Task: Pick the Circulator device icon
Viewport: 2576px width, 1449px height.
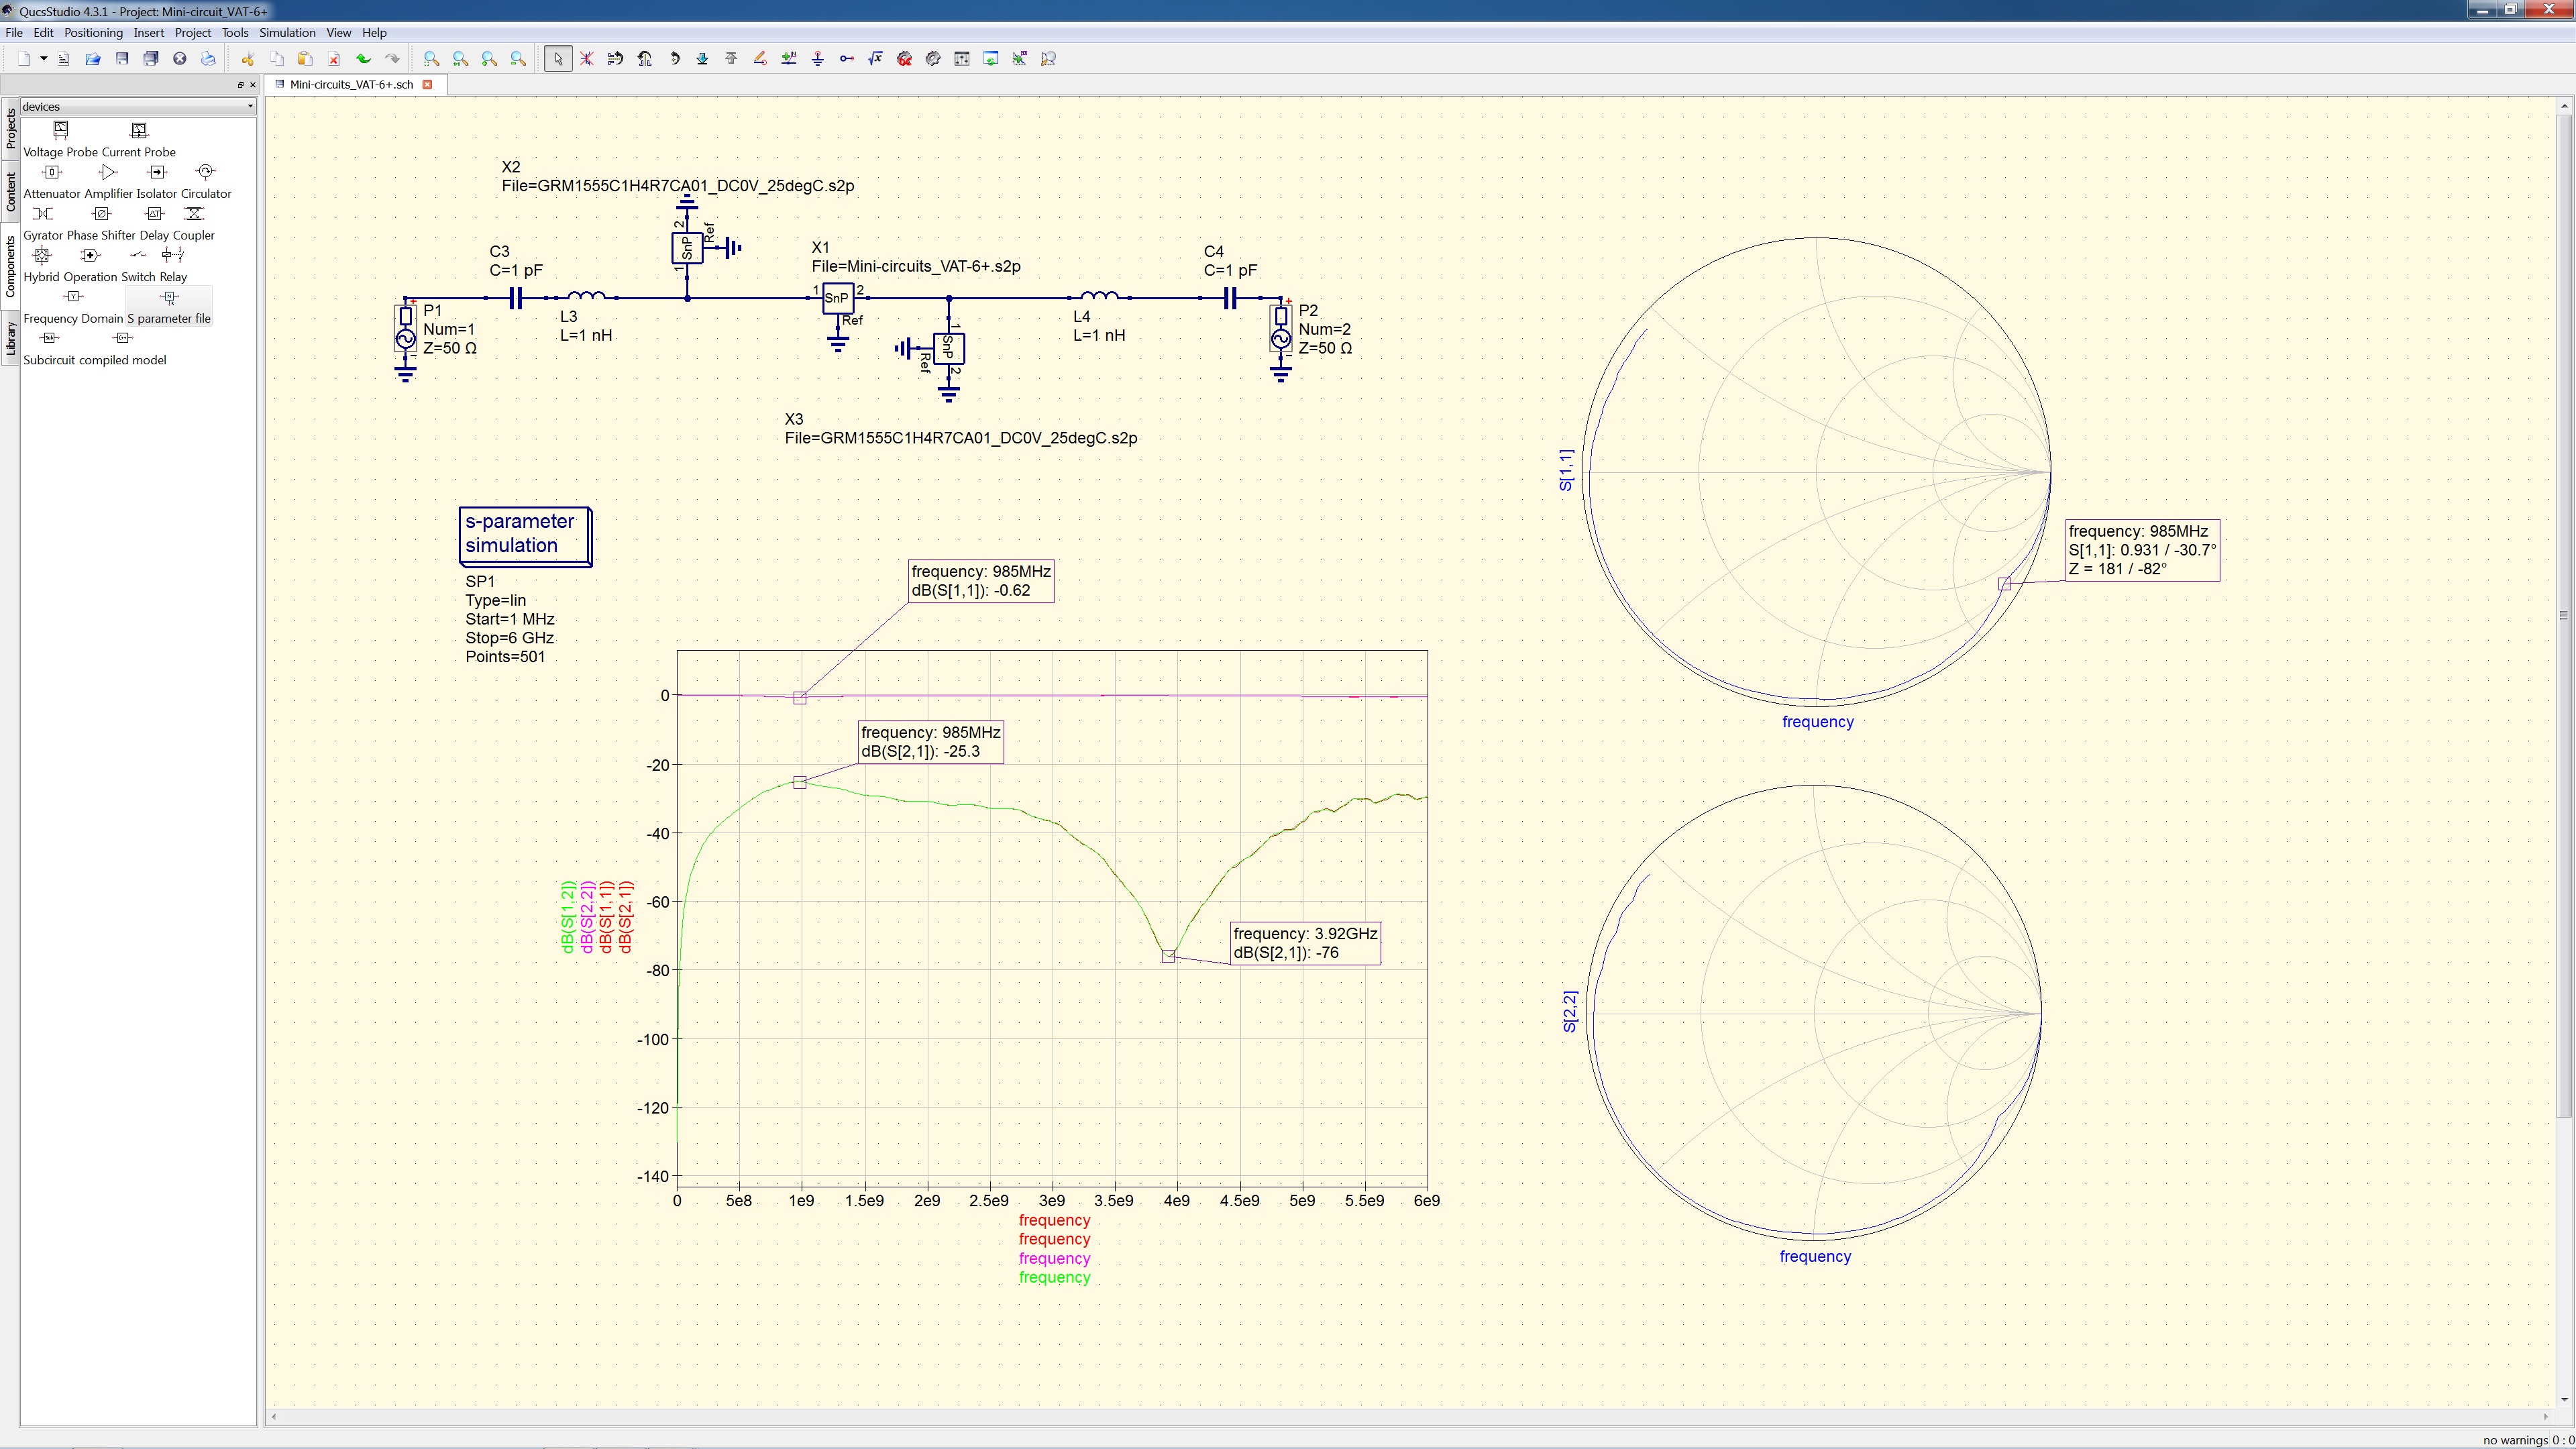Action: (x=205, y=172)
